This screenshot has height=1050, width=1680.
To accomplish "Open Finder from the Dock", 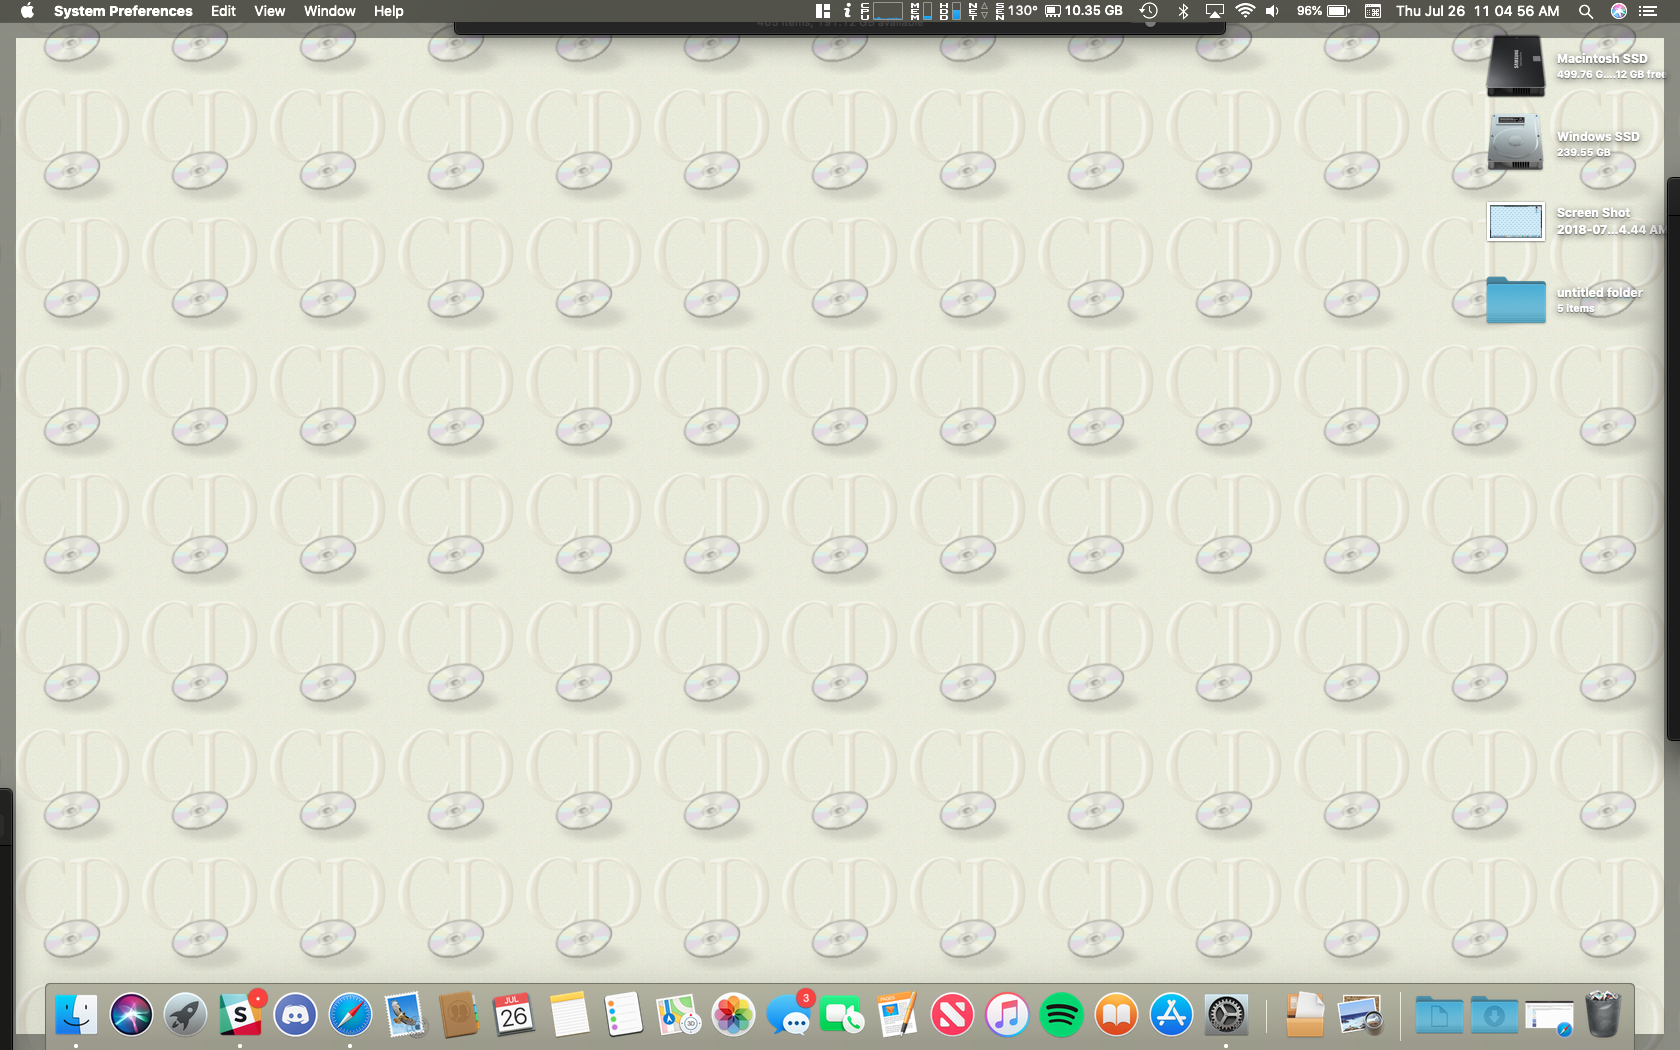I will tap(76, 1015).
